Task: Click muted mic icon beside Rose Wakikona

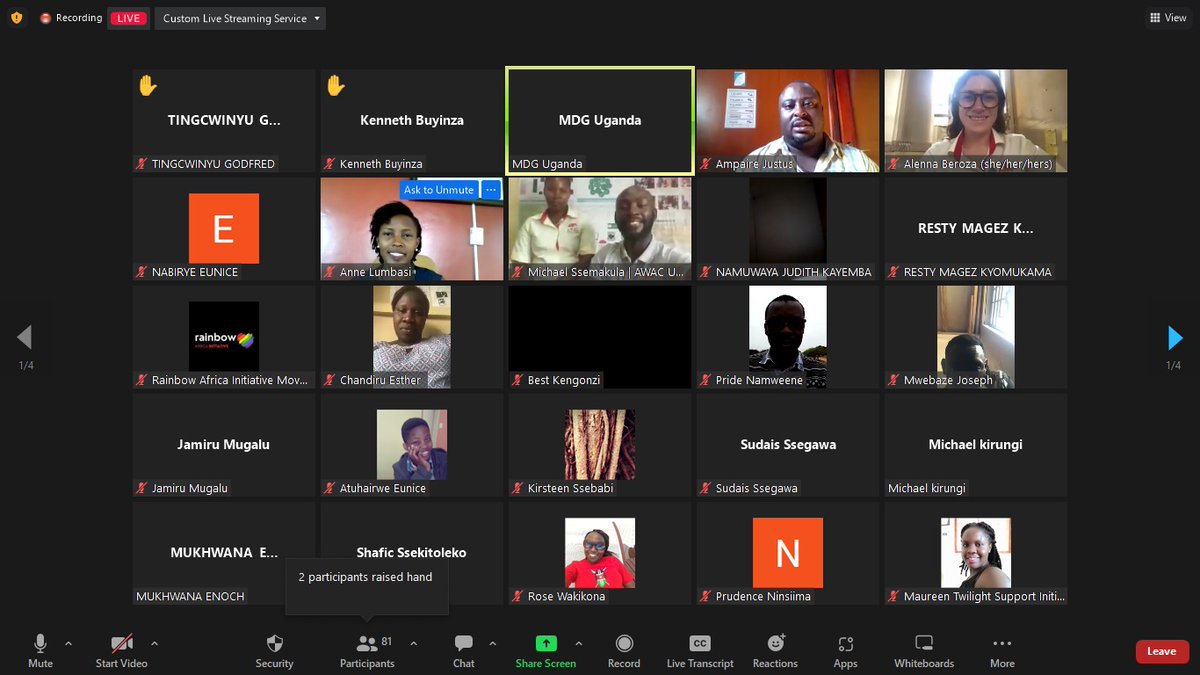Action: point(518,596)
